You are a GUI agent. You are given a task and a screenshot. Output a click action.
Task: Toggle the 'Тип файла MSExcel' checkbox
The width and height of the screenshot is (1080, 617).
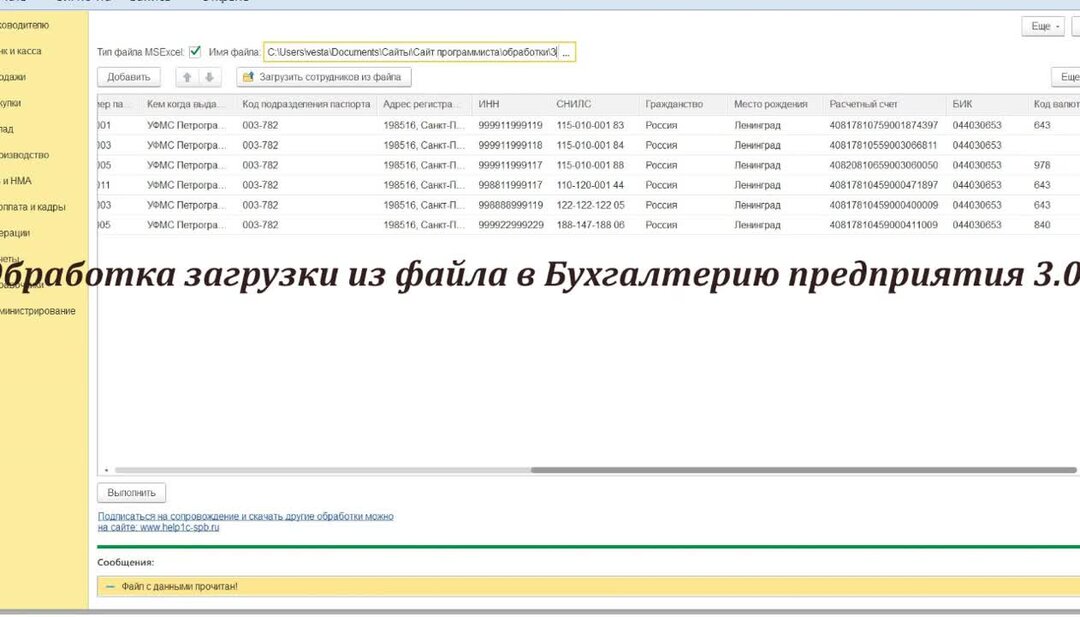(195, 52)
